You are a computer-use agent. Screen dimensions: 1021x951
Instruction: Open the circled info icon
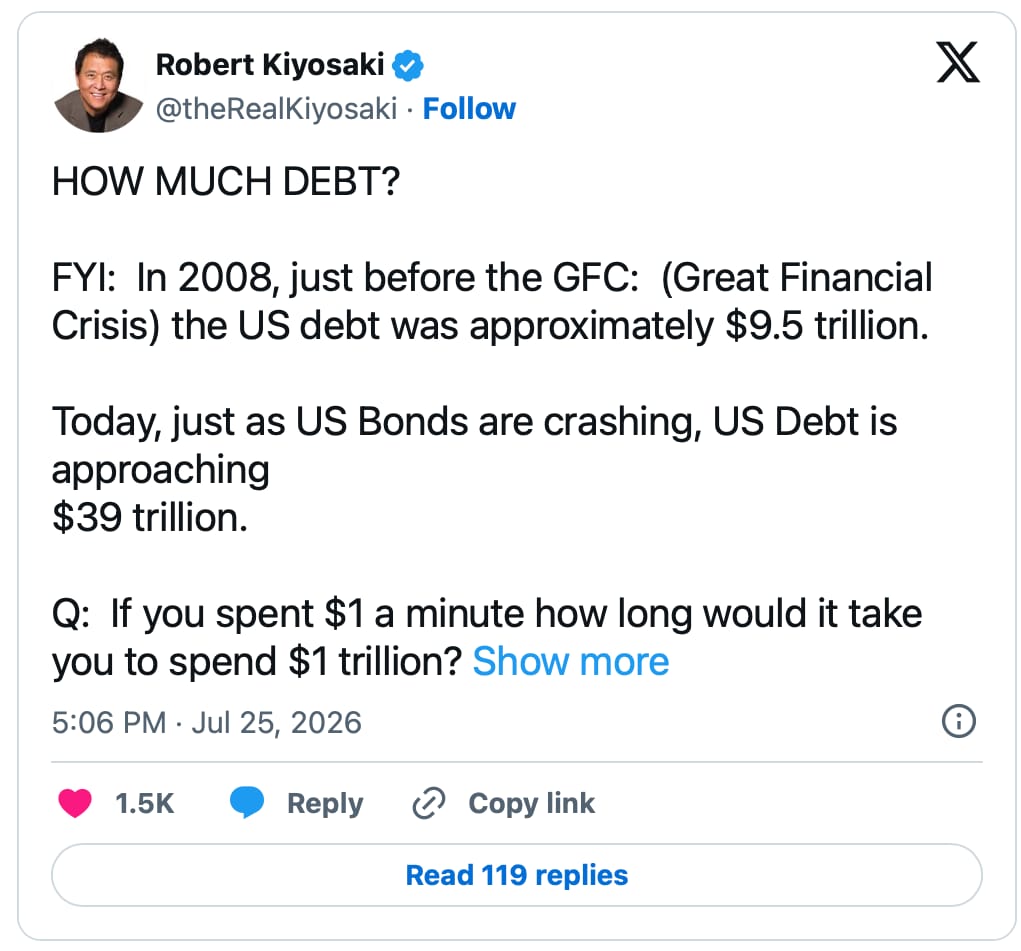click(x=958, y=721)
